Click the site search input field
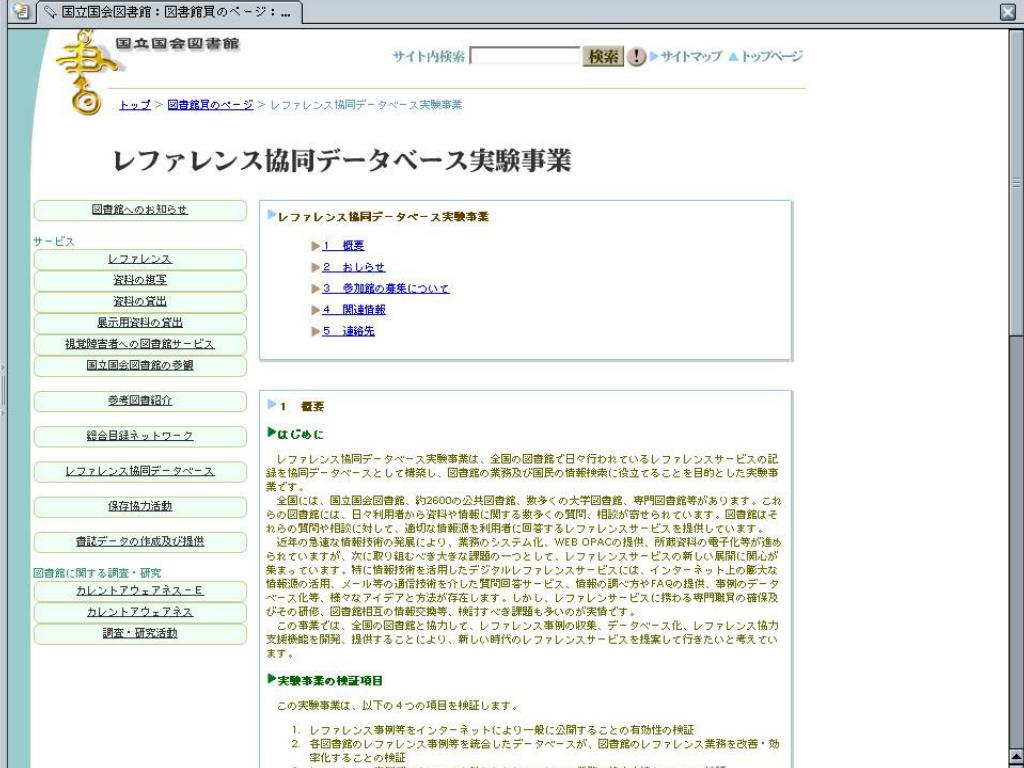Screen dimensions: 1024x768 (x=525, y=57)
